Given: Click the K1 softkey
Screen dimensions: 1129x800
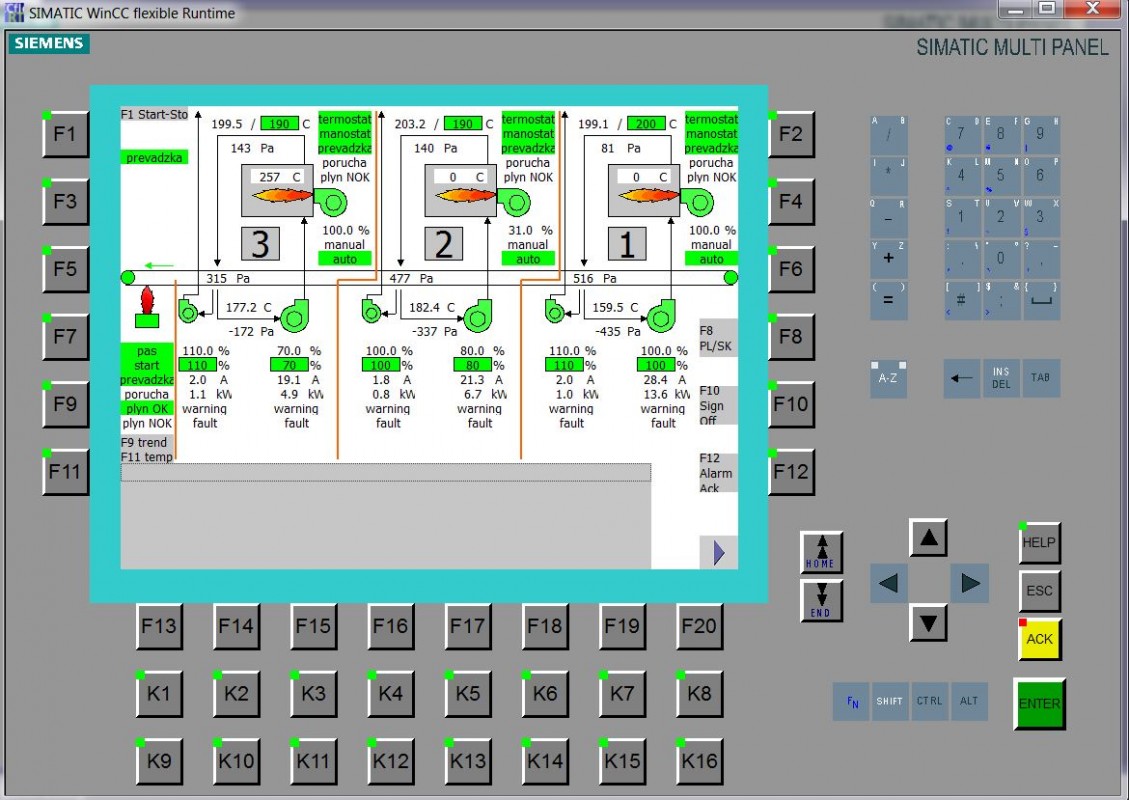Looking at the screenshot, I should pos(158,693).
